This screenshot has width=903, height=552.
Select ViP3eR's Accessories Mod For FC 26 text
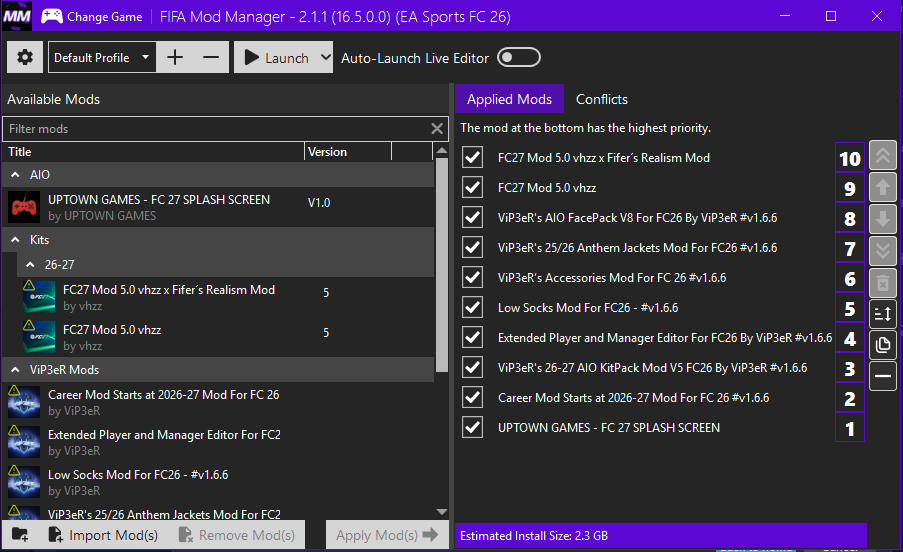click(x=612, y=277)
